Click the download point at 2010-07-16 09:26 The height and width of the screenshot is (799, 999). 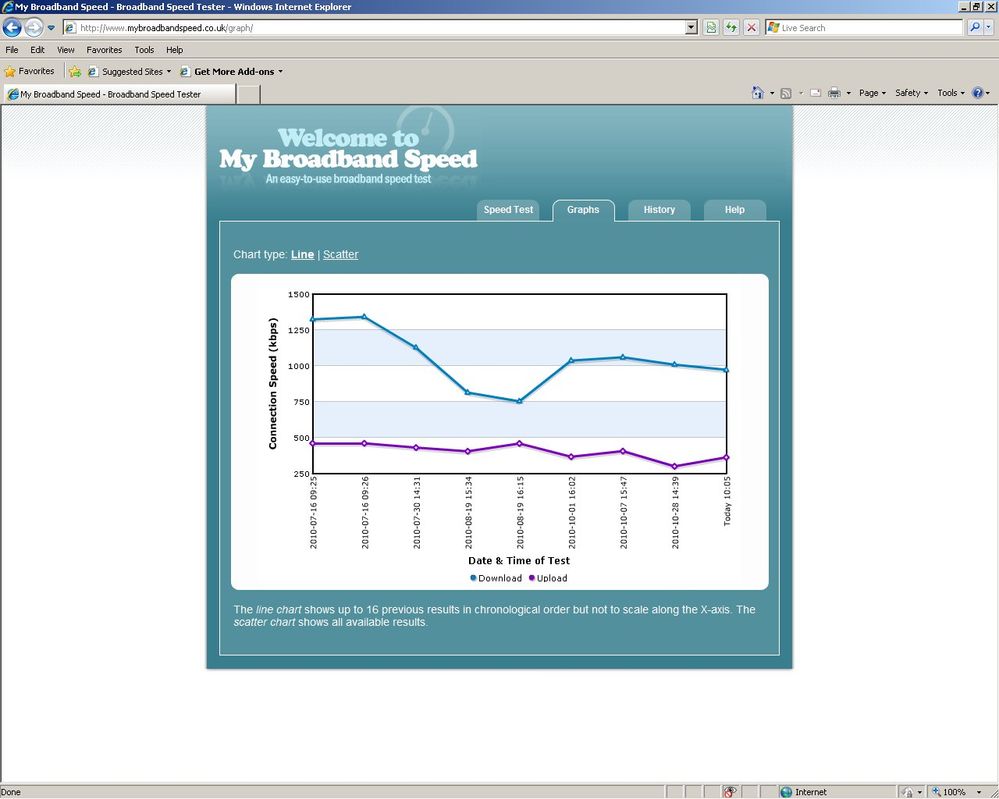coord(364,316)
